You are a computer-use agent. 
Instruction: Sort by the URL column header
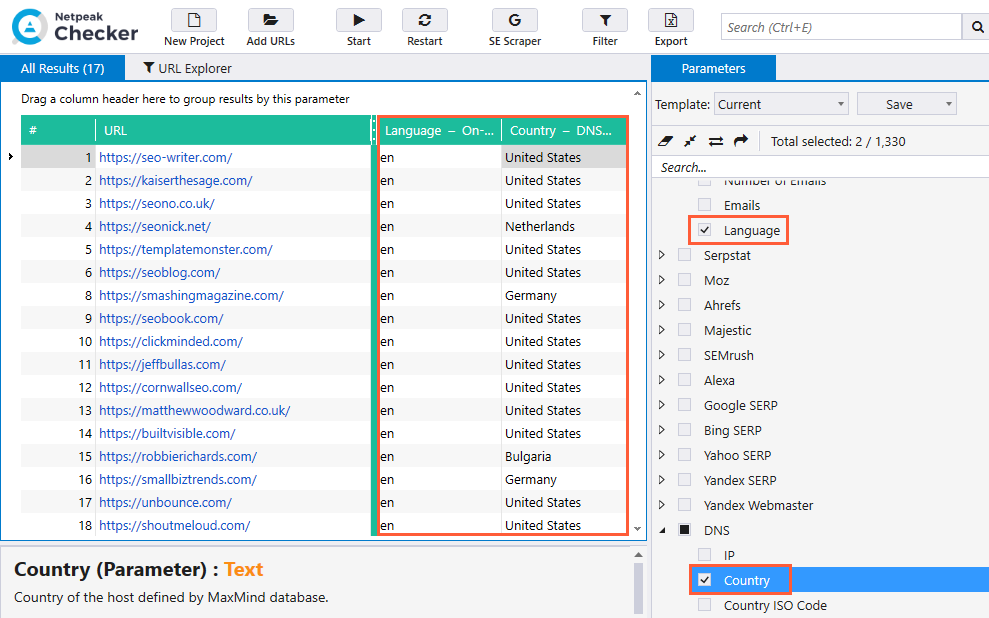pyautogui.click(x=233, y=131)
